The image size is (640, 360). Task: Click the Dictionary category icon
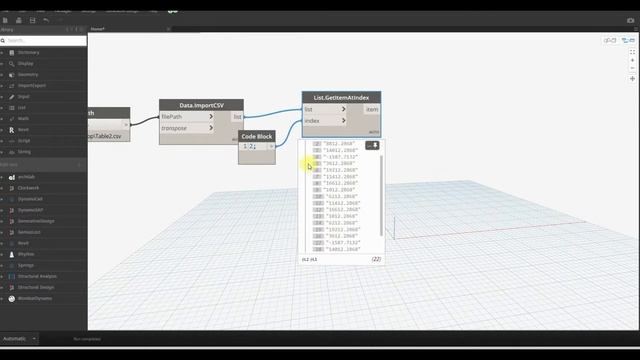tap(12, 53)
